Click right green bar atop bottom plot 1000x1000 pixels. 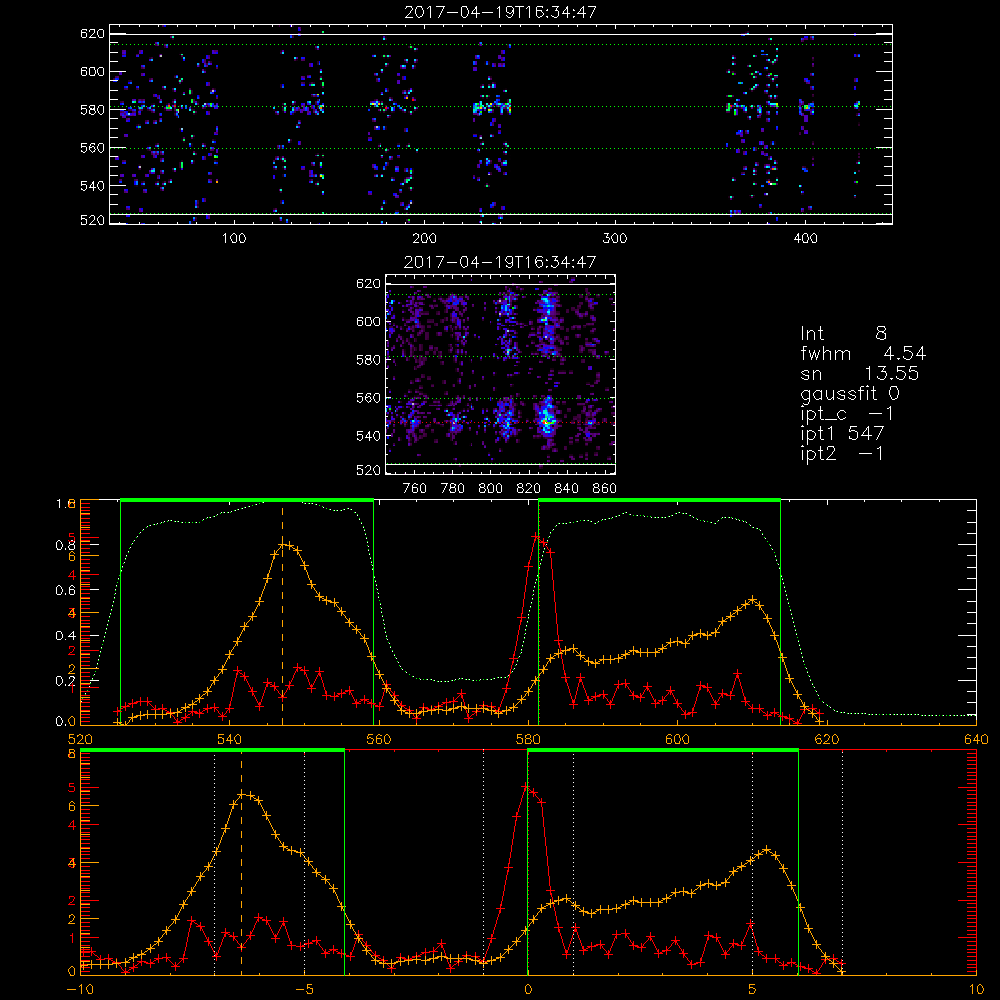pos(663,751)
